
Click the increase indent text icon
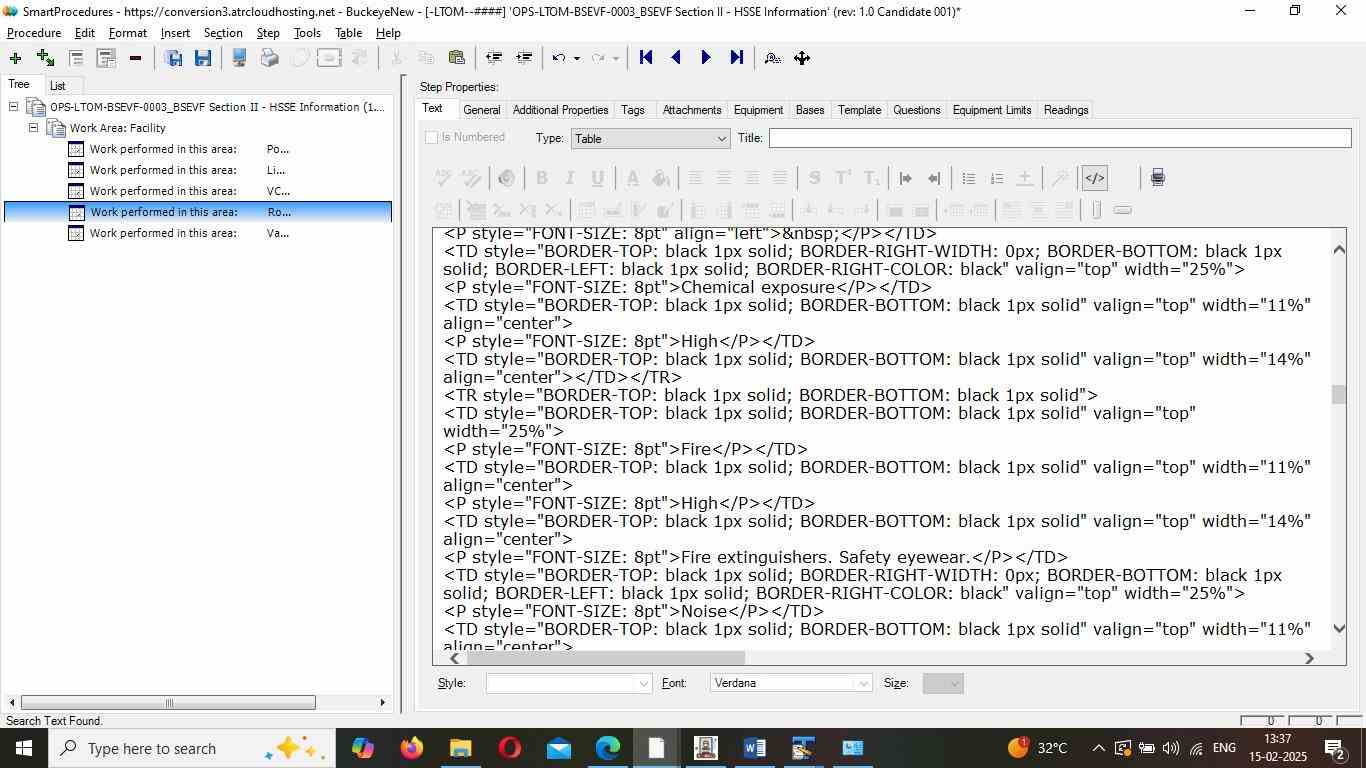pyautogui.click(x=906, y=178)
